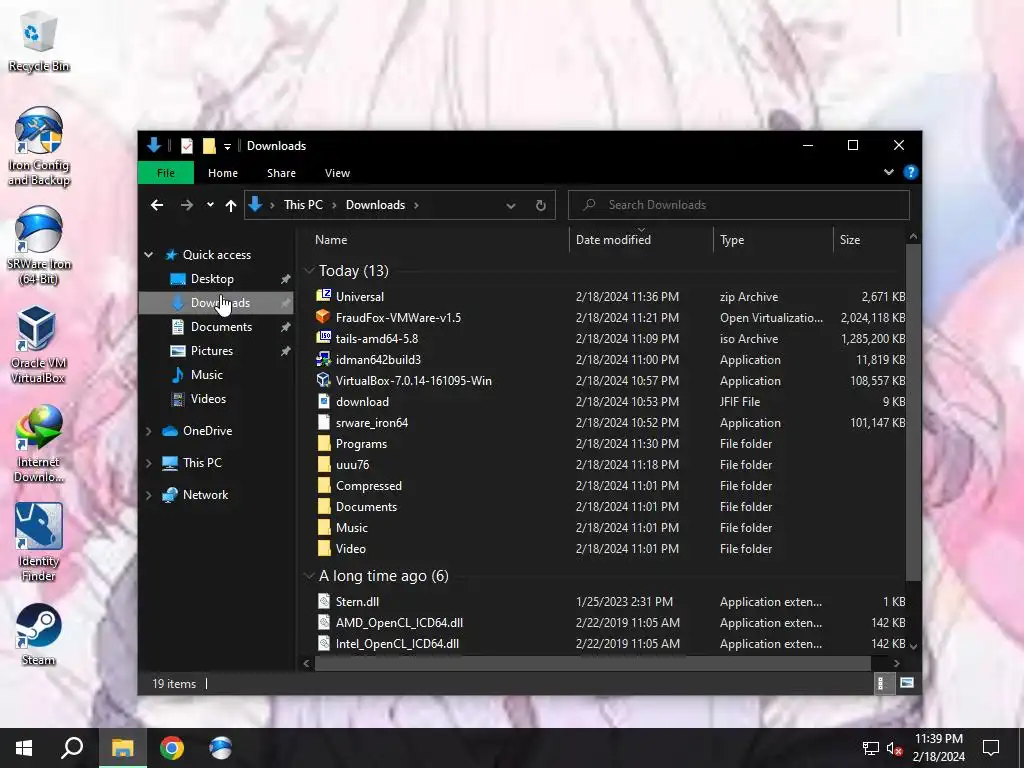Click This PC in the address breadcrumb

303,205
